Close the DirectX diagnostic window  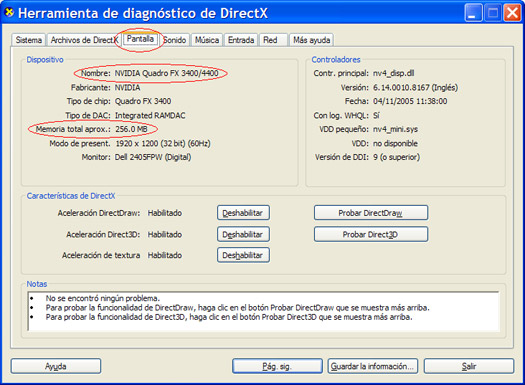pyautogui.click(x=512, y=13)
